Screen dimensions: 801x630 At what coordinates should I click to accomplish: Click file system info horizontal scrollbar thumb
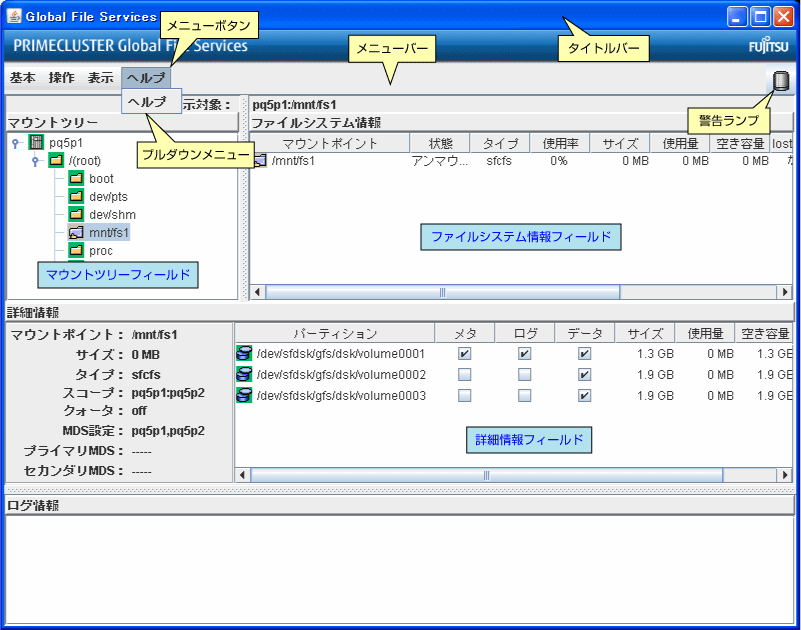pyautogui.click(x=442, y=292)
